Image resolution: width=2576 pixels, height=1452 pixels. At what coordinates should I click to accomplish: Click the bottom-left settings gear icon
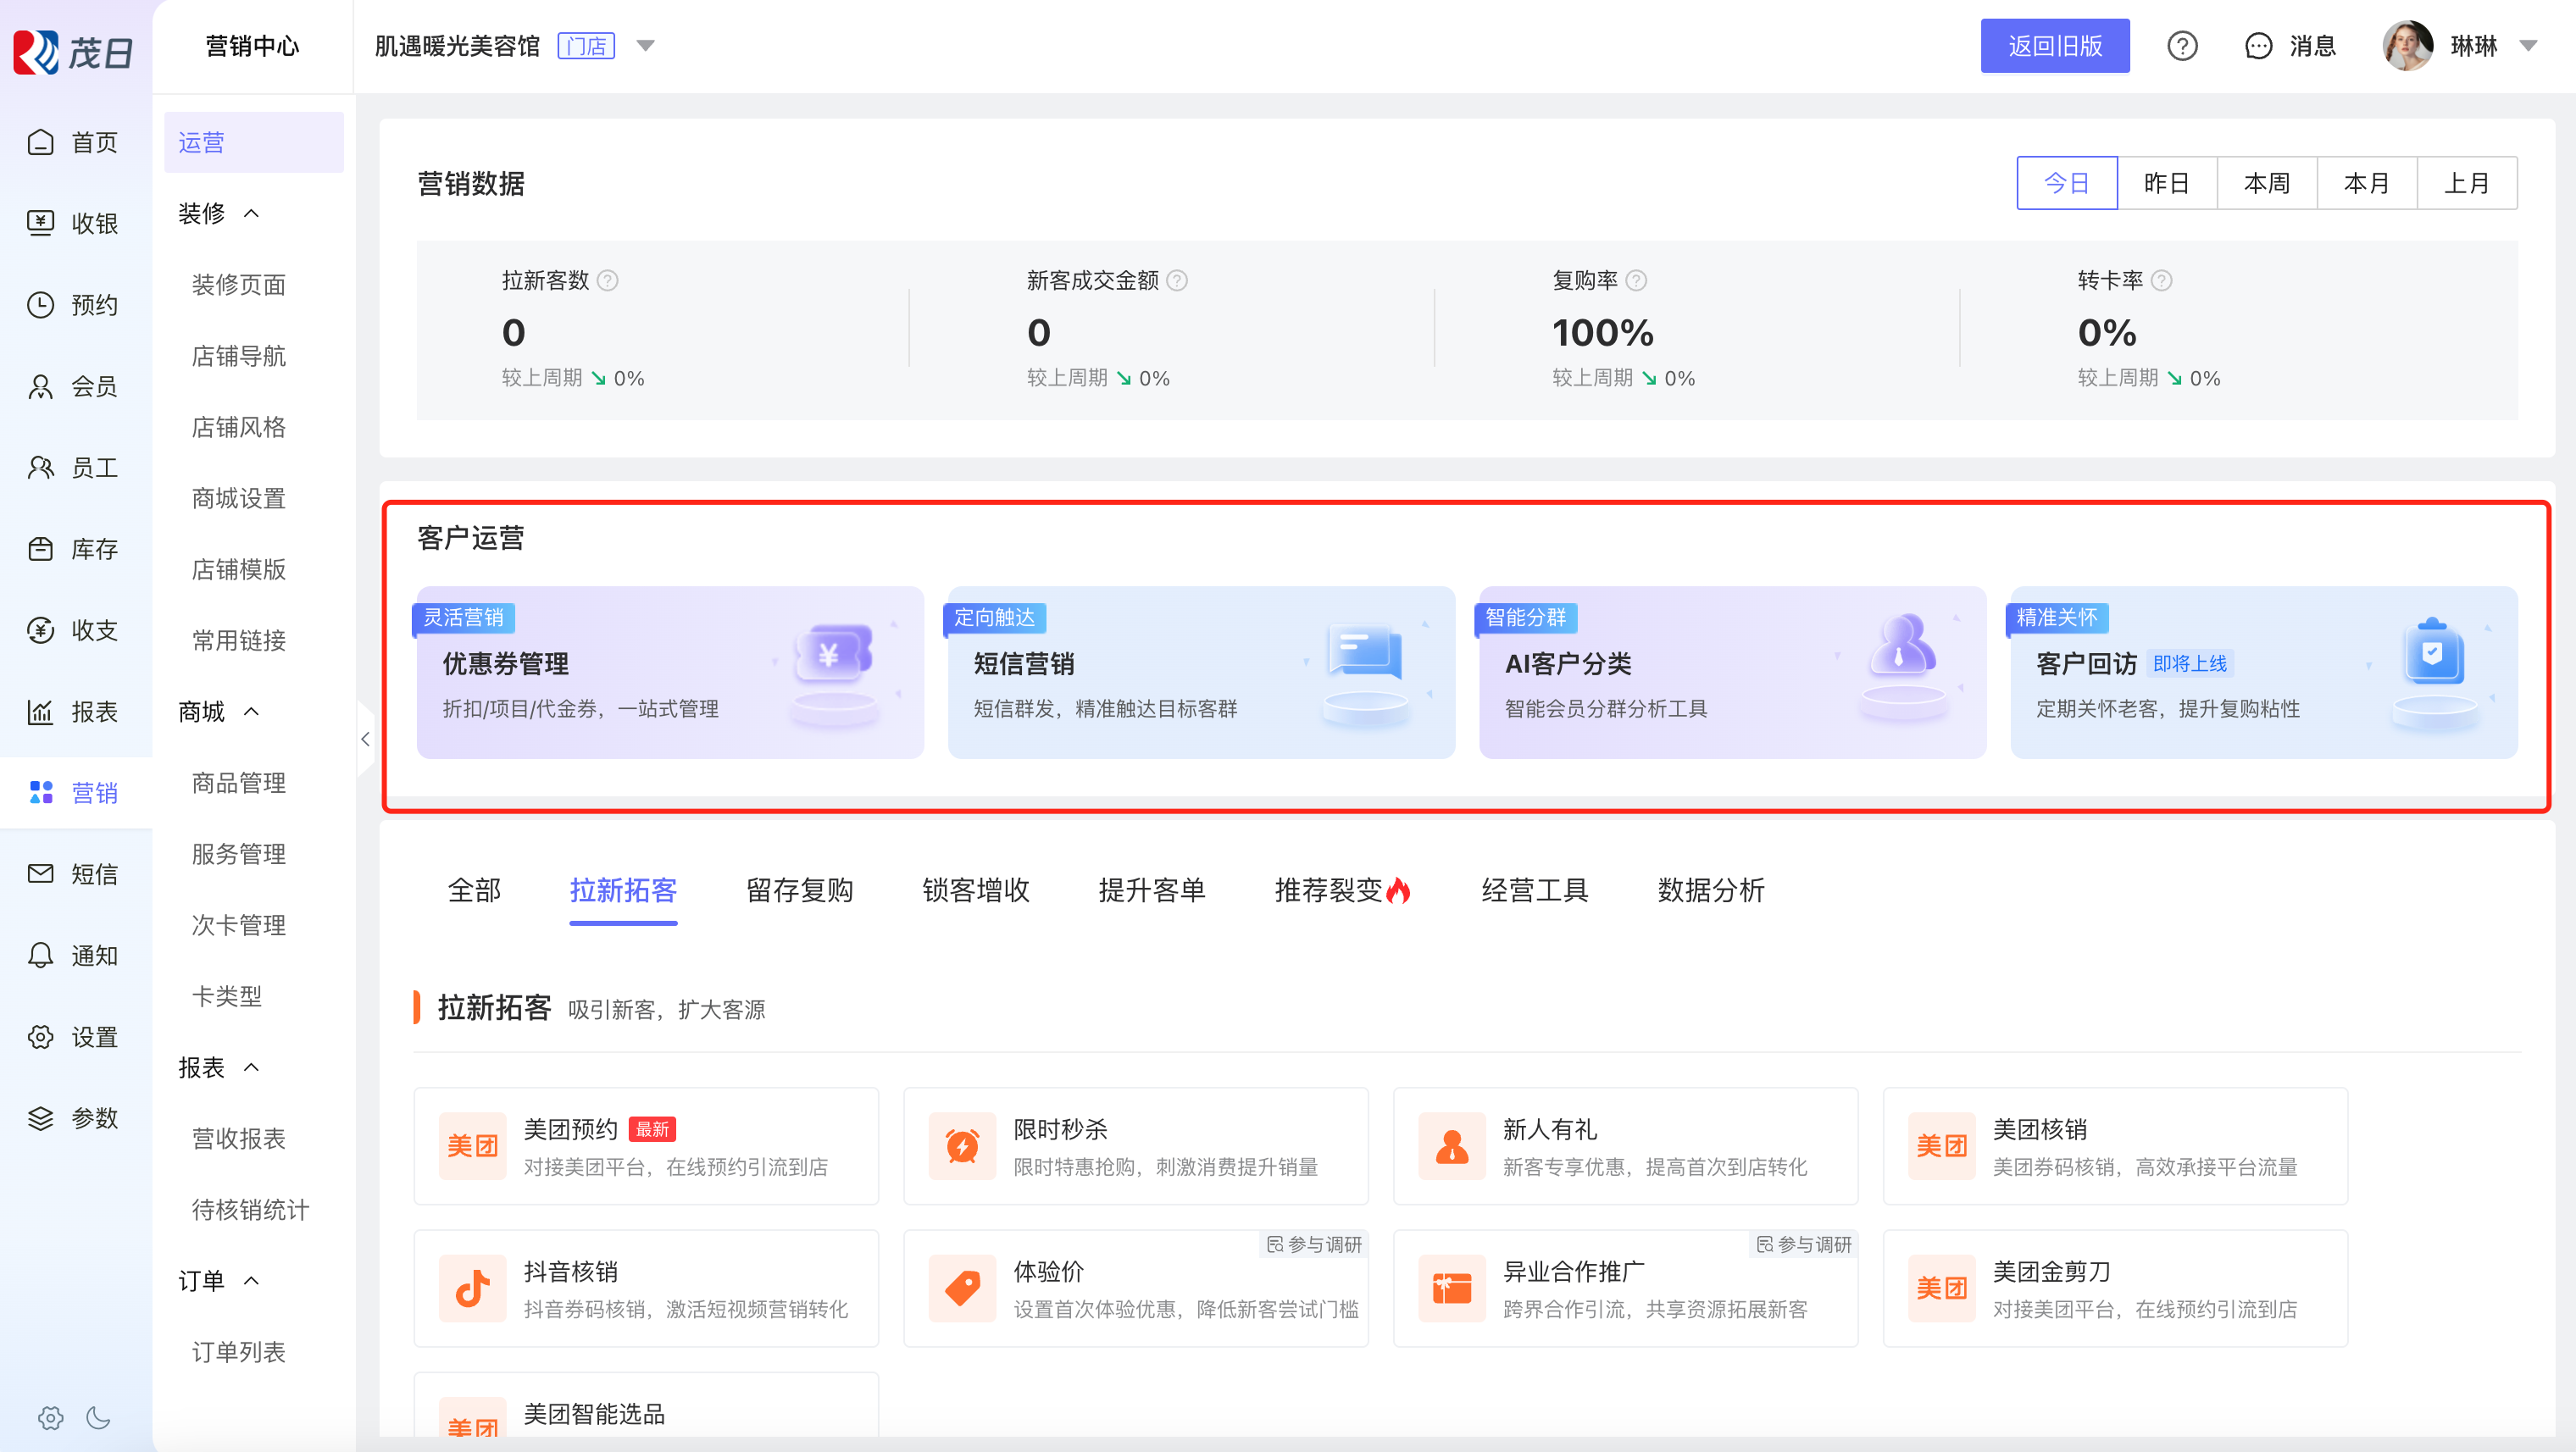50,1417
